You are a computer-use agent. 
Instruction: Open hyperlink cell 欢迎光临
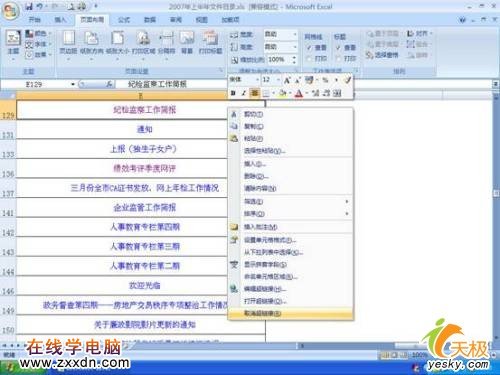(144, 285)
